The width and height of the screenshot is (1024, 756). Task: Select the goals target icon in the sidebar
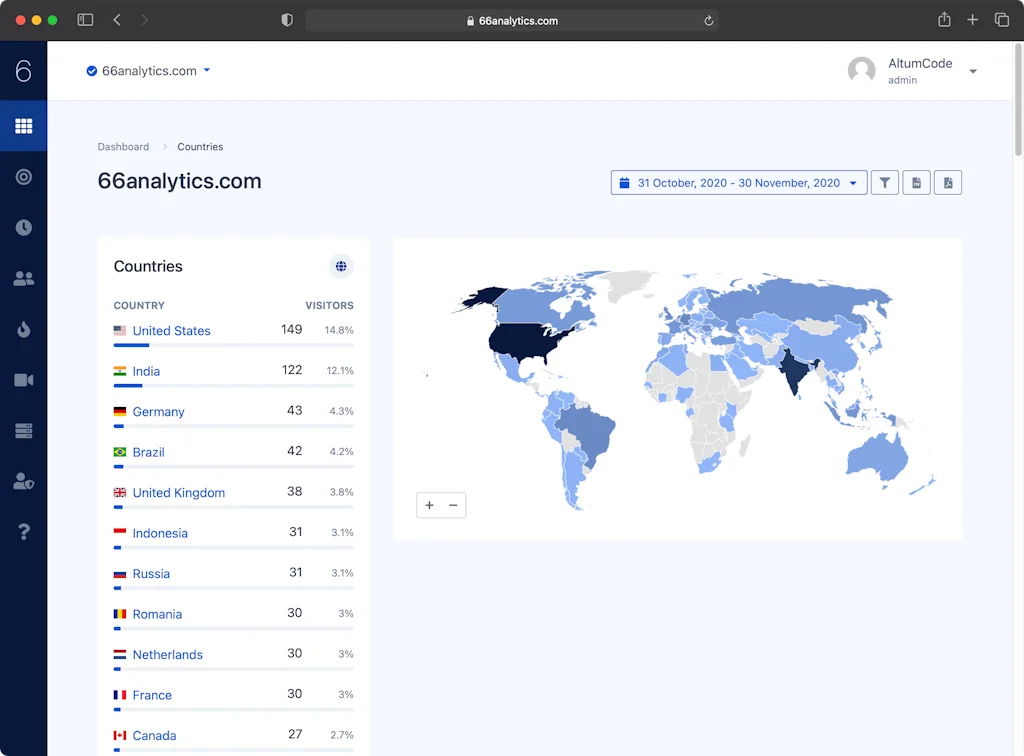tap(23, 177)
